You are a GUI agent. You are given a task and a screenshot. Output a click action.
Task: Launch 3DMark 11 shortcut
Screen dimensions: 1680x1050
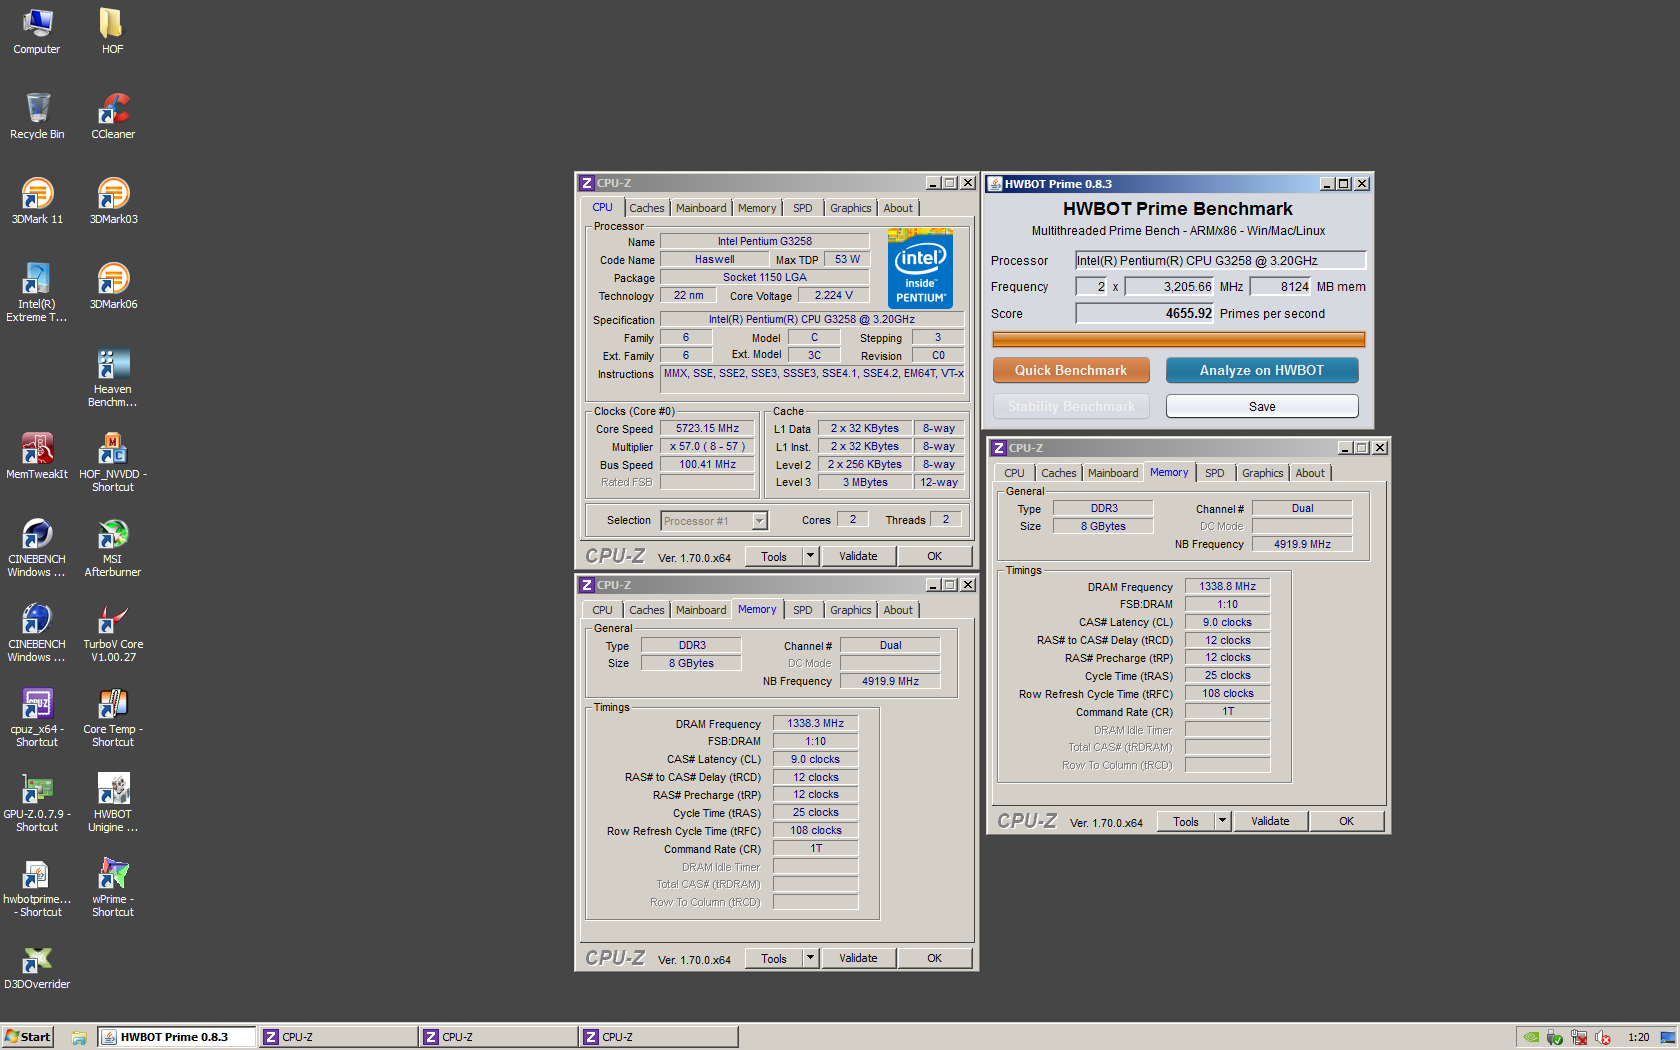[37, 201]
